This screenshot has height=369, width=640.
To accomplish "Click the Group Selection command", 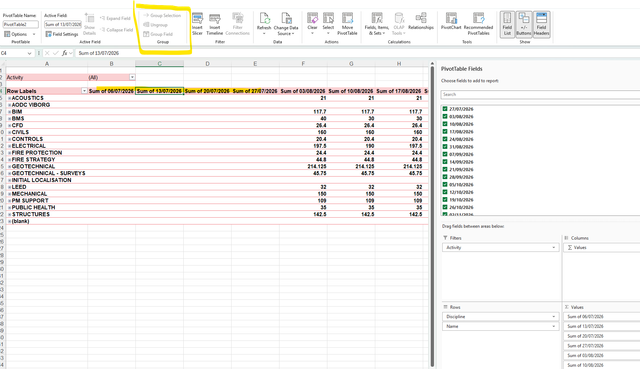I will click(x=162, y=16).
